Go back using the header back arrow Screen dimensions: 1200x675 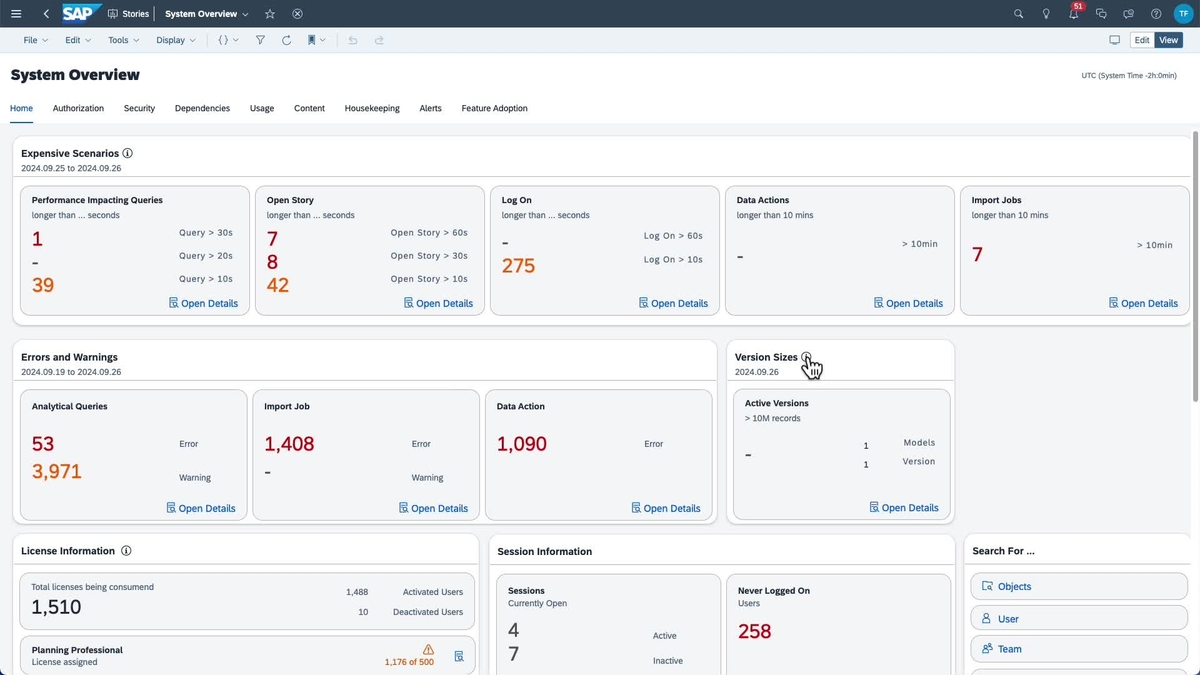click(46, 14)
